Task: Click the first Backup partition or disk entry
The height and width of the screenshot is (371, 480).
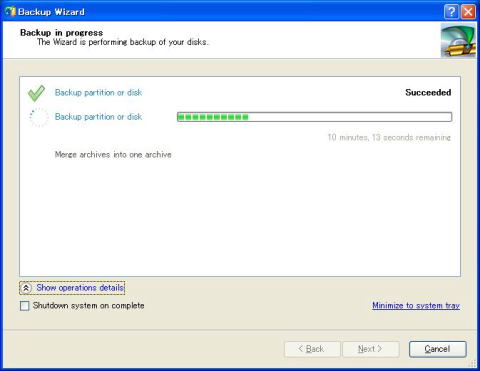Action: pos(98,93)
